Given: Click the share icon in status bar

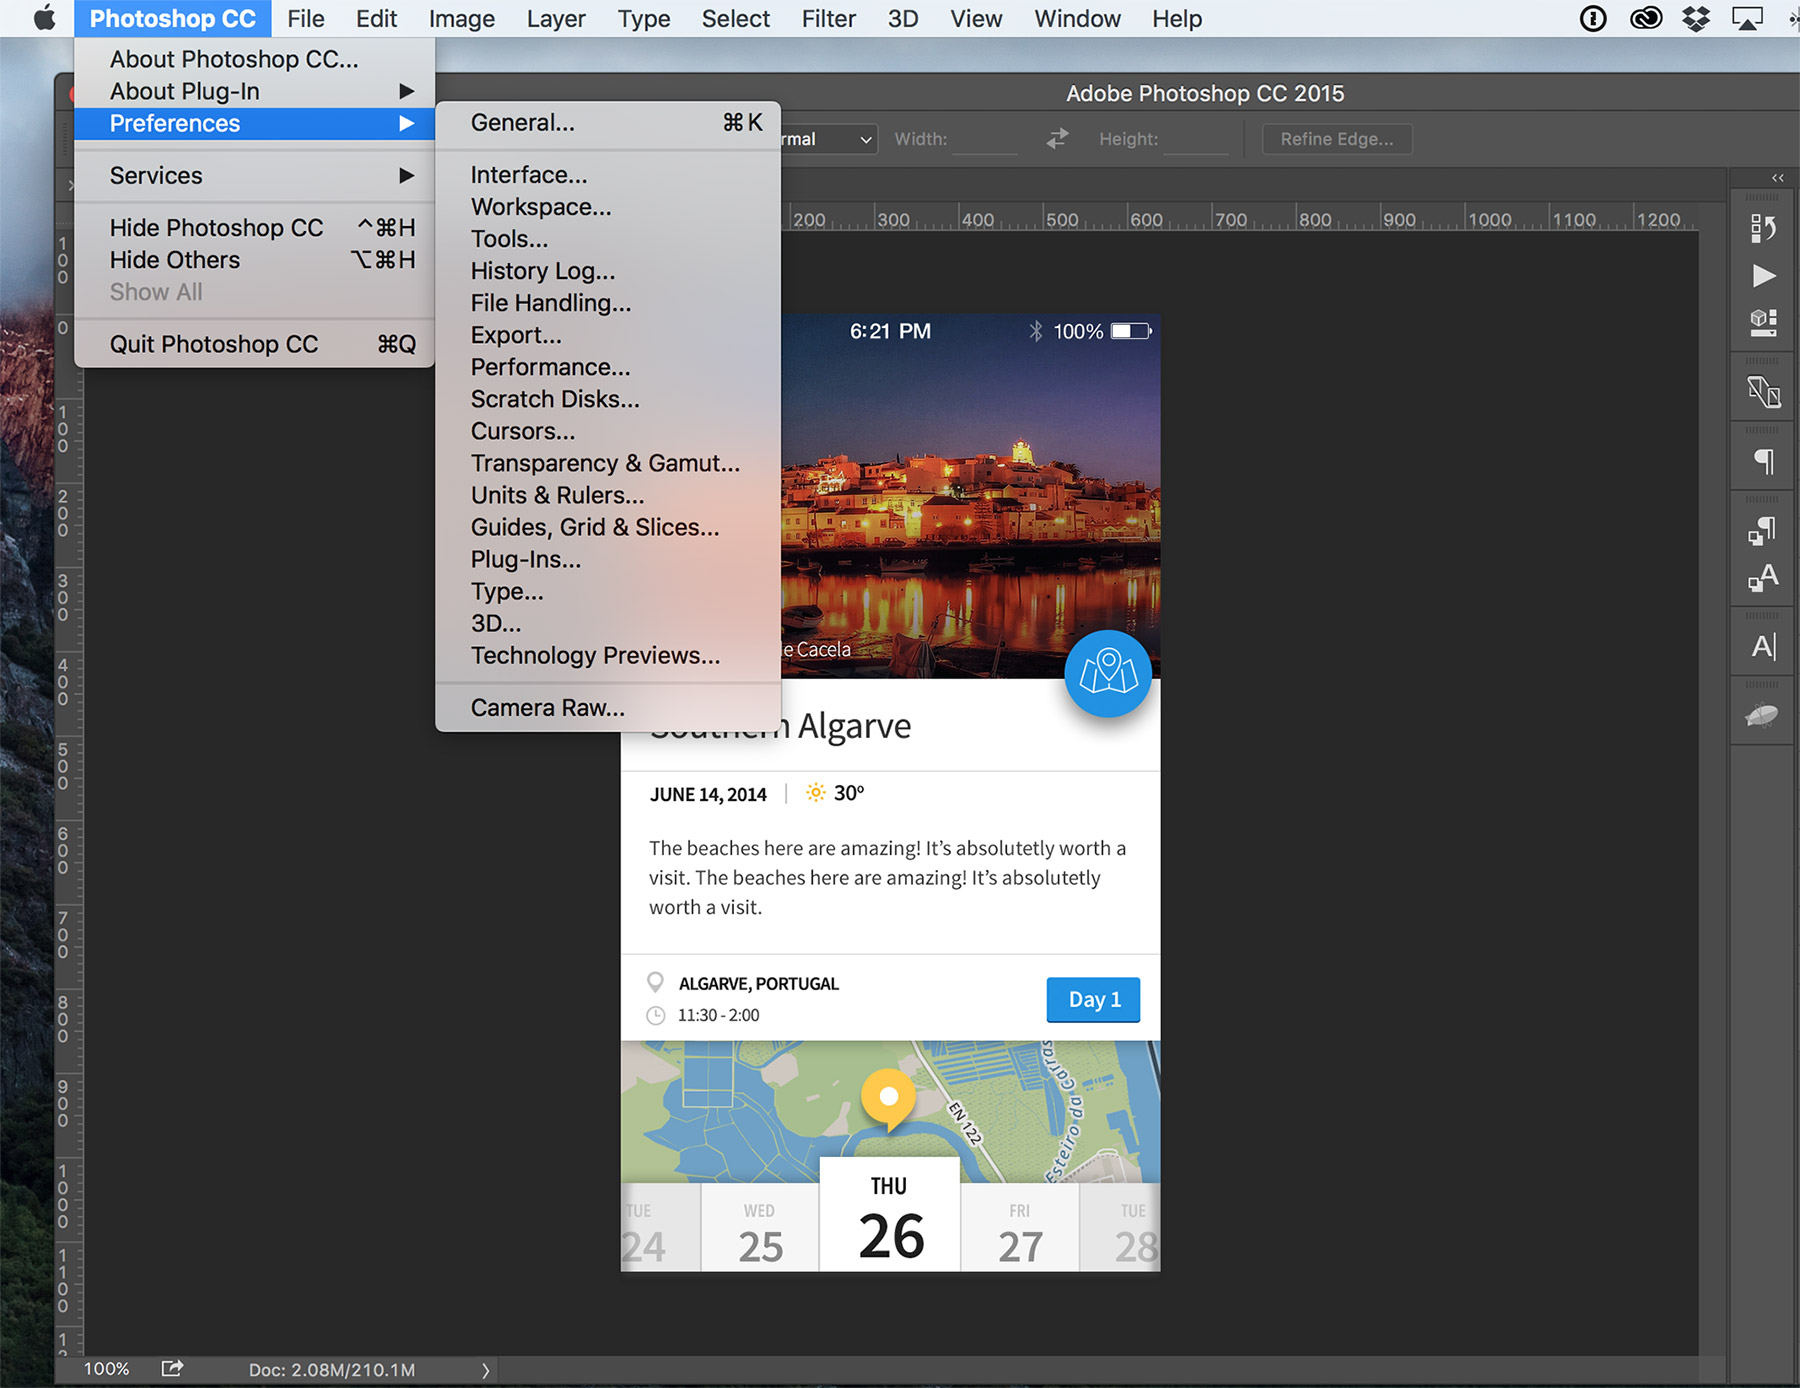Looking at the screenshot, I should pos(172,1368).
